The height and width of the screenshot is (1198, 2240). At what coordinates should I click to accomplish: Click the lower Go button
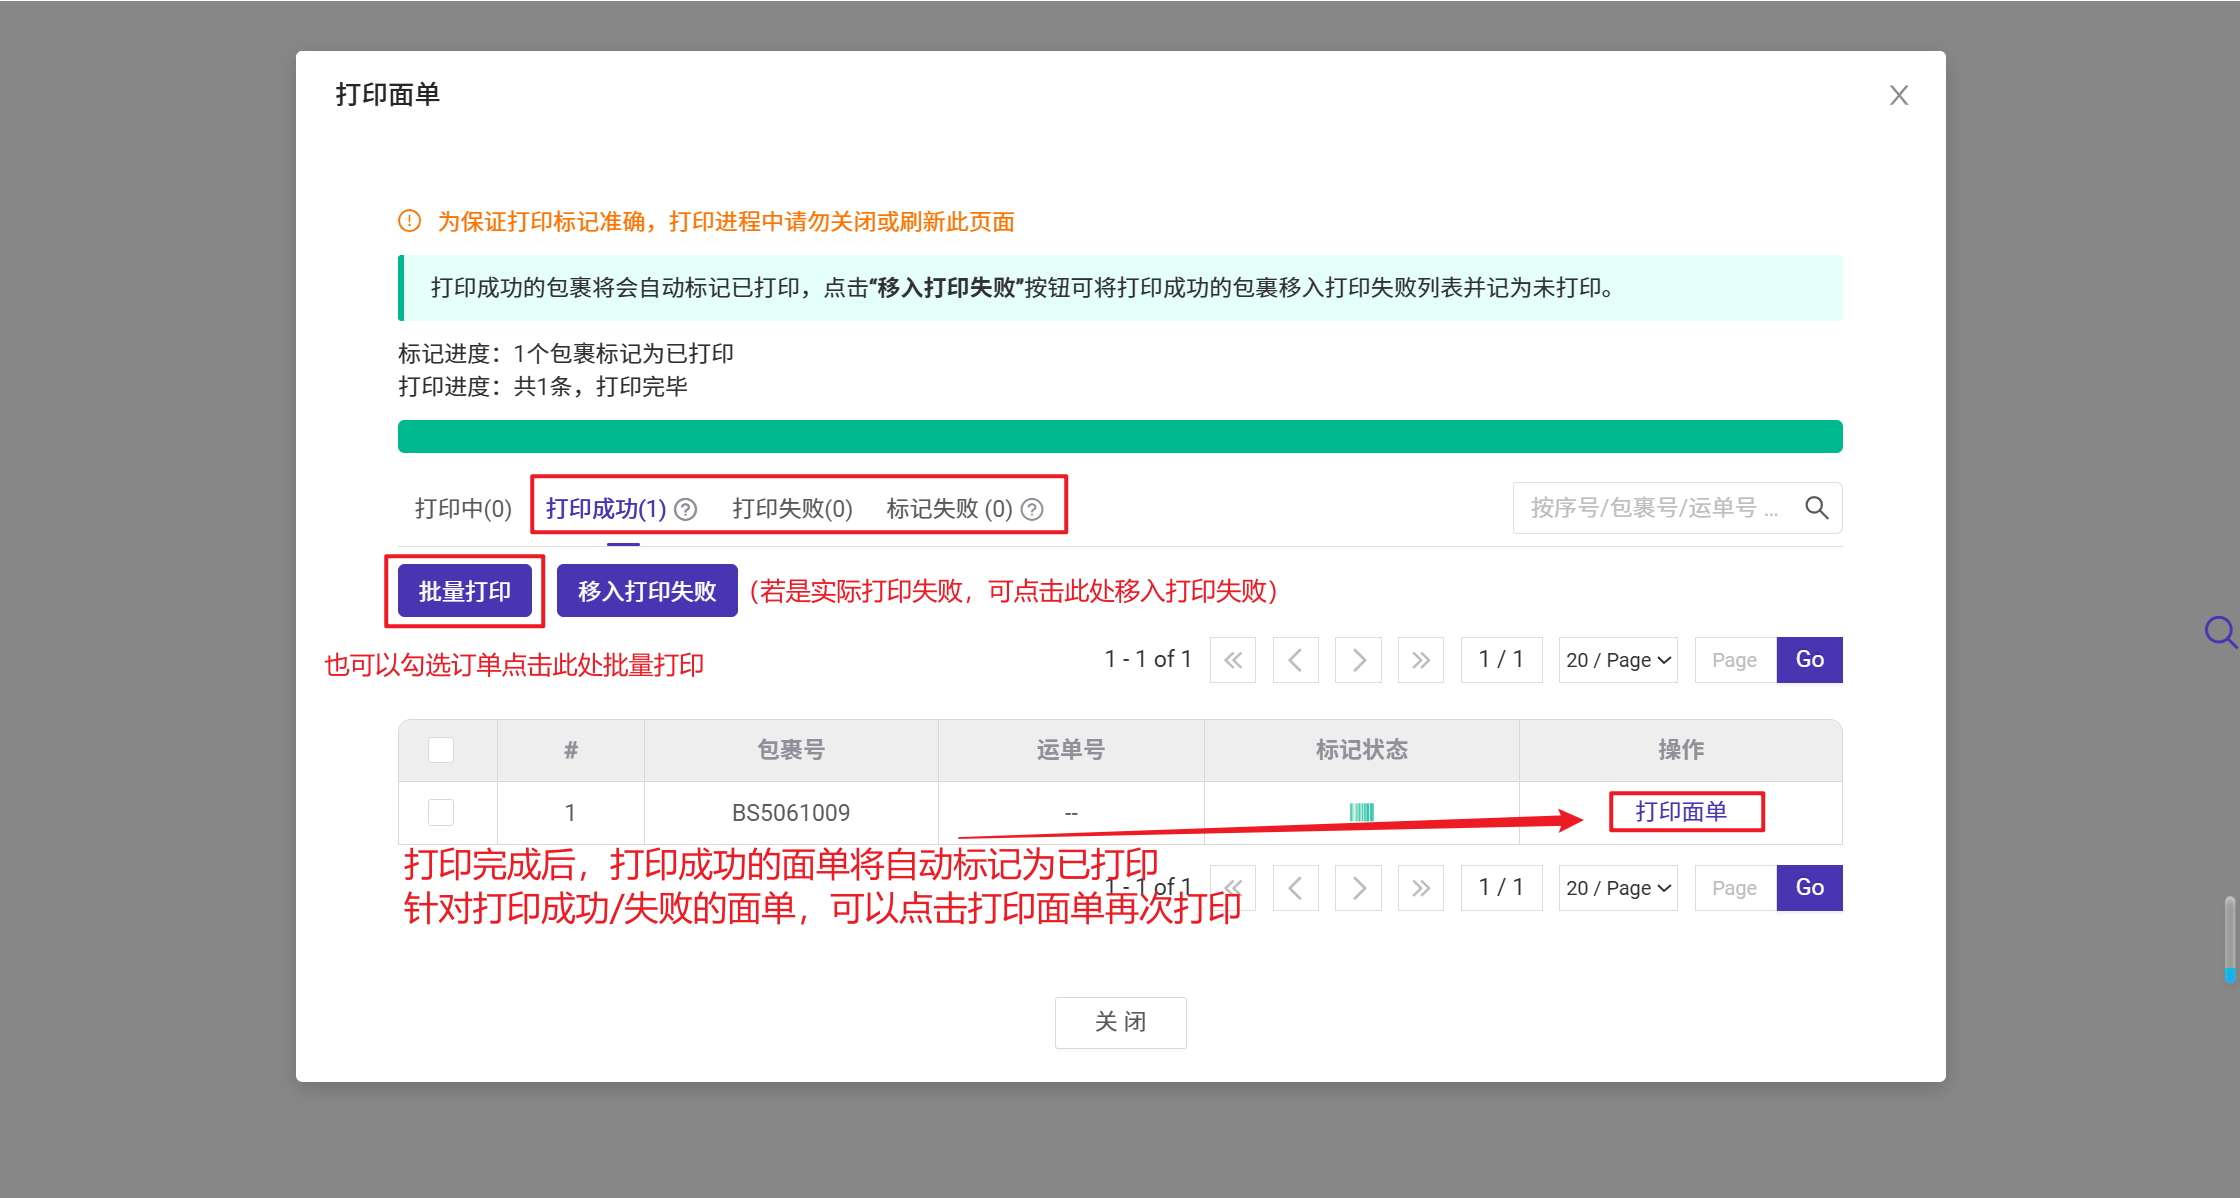[x=1809, y=888]
